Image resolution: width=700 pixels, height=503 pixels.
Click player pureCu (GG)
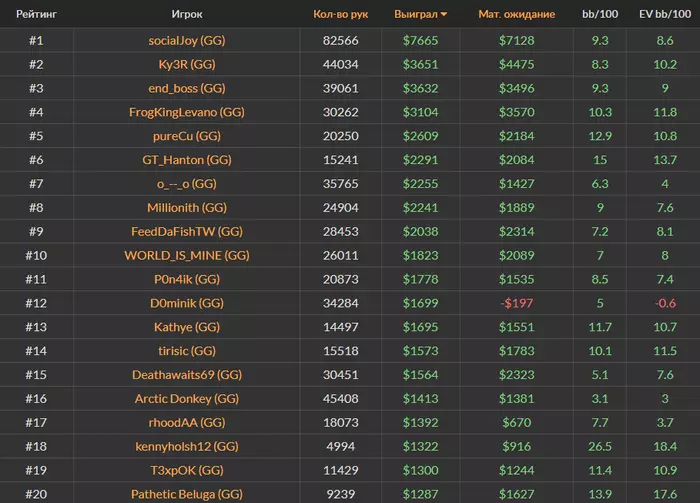pyautogui.click(x=187, y=136)
